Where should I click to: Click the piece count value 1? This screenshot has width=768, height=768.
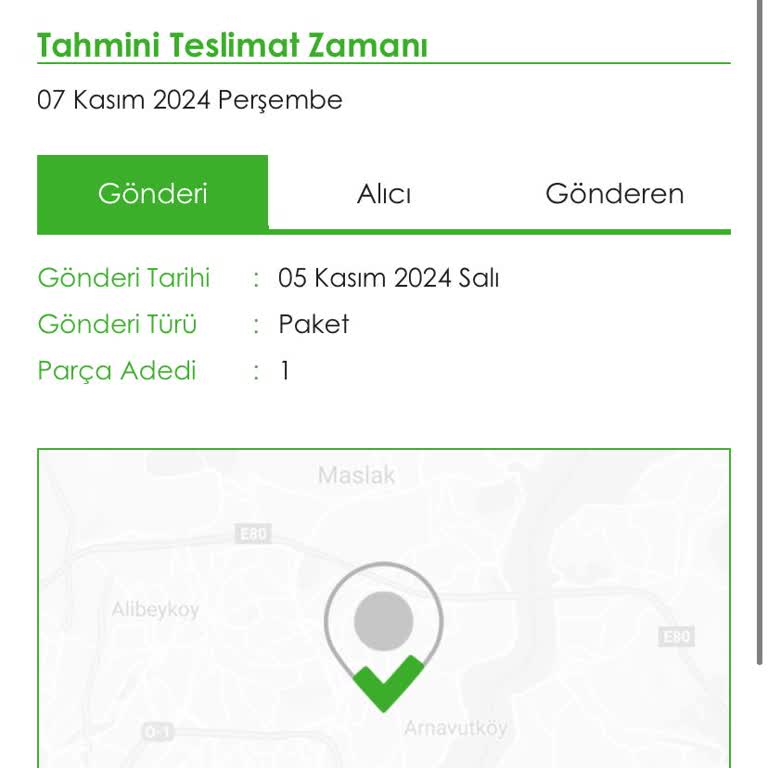(285, 371)
